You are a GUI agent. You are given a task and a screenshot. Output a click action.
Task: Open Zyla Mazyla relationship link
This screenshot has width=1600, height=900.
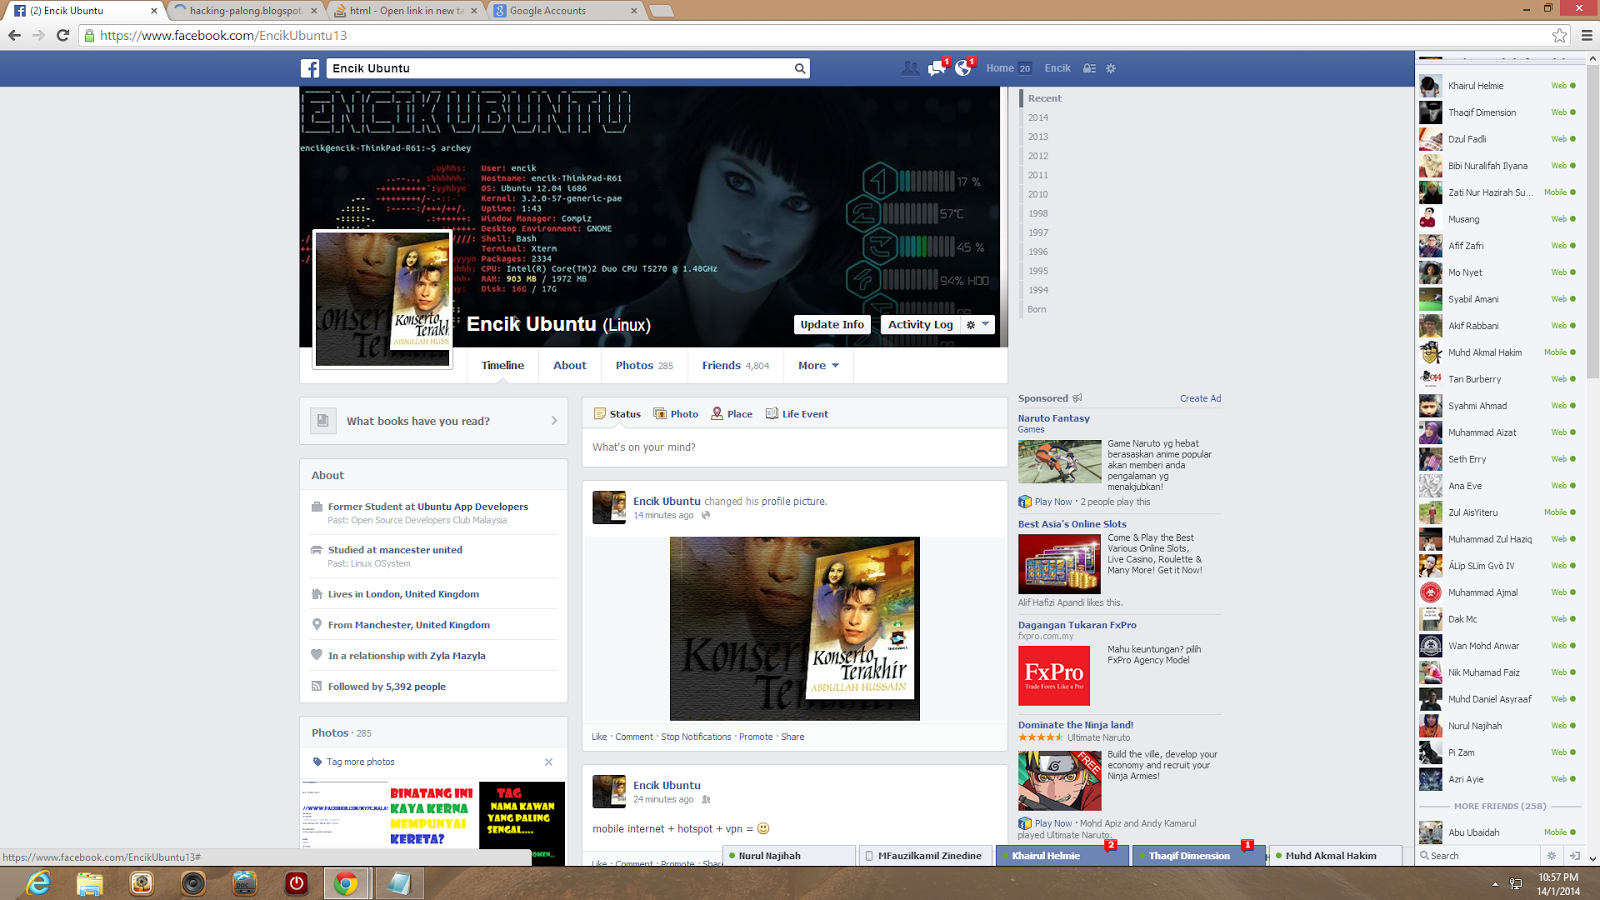(458, 656)
